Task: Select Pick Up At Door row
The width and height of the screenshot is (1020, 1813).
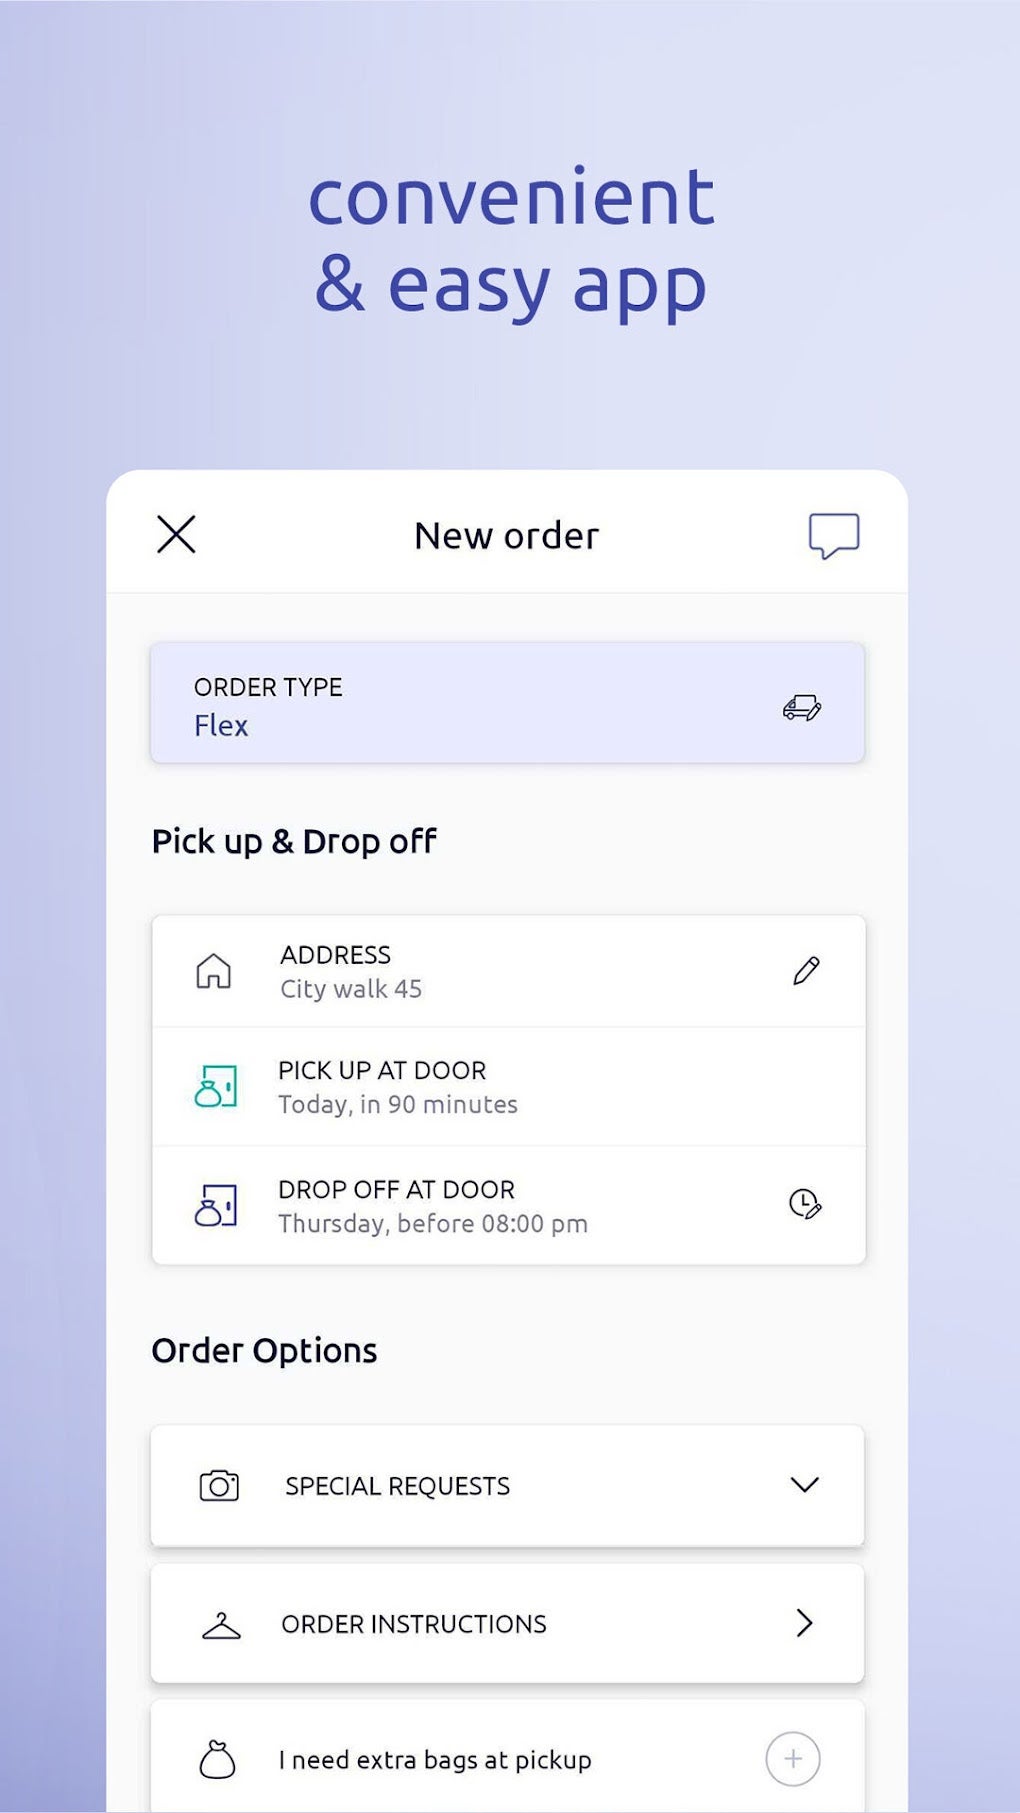Action: [508, 1087]
